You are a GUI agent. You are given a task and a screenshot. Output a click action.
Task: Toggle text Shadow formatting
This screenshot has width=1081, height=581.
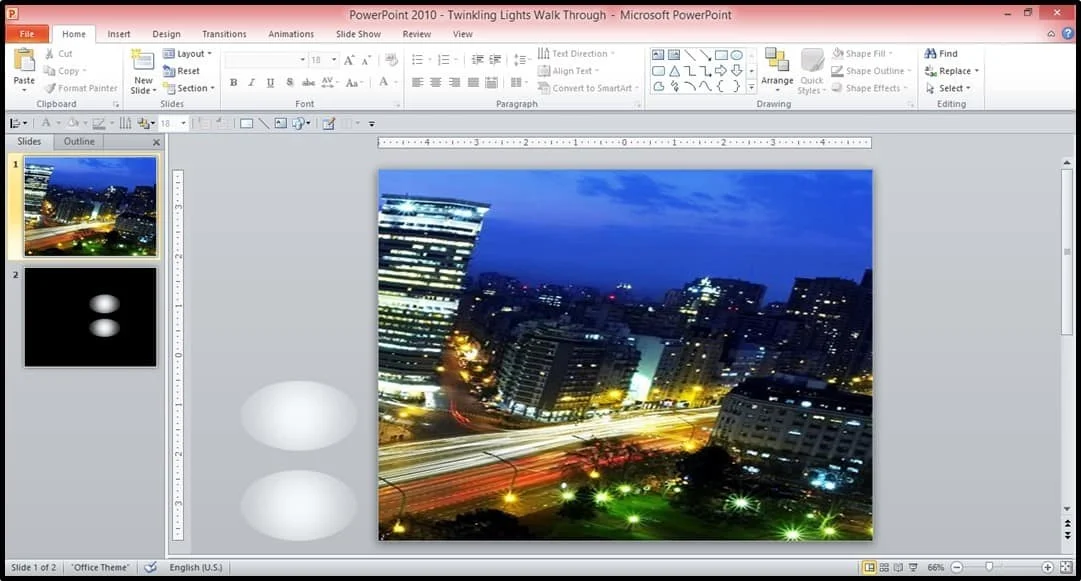(290, 83)
